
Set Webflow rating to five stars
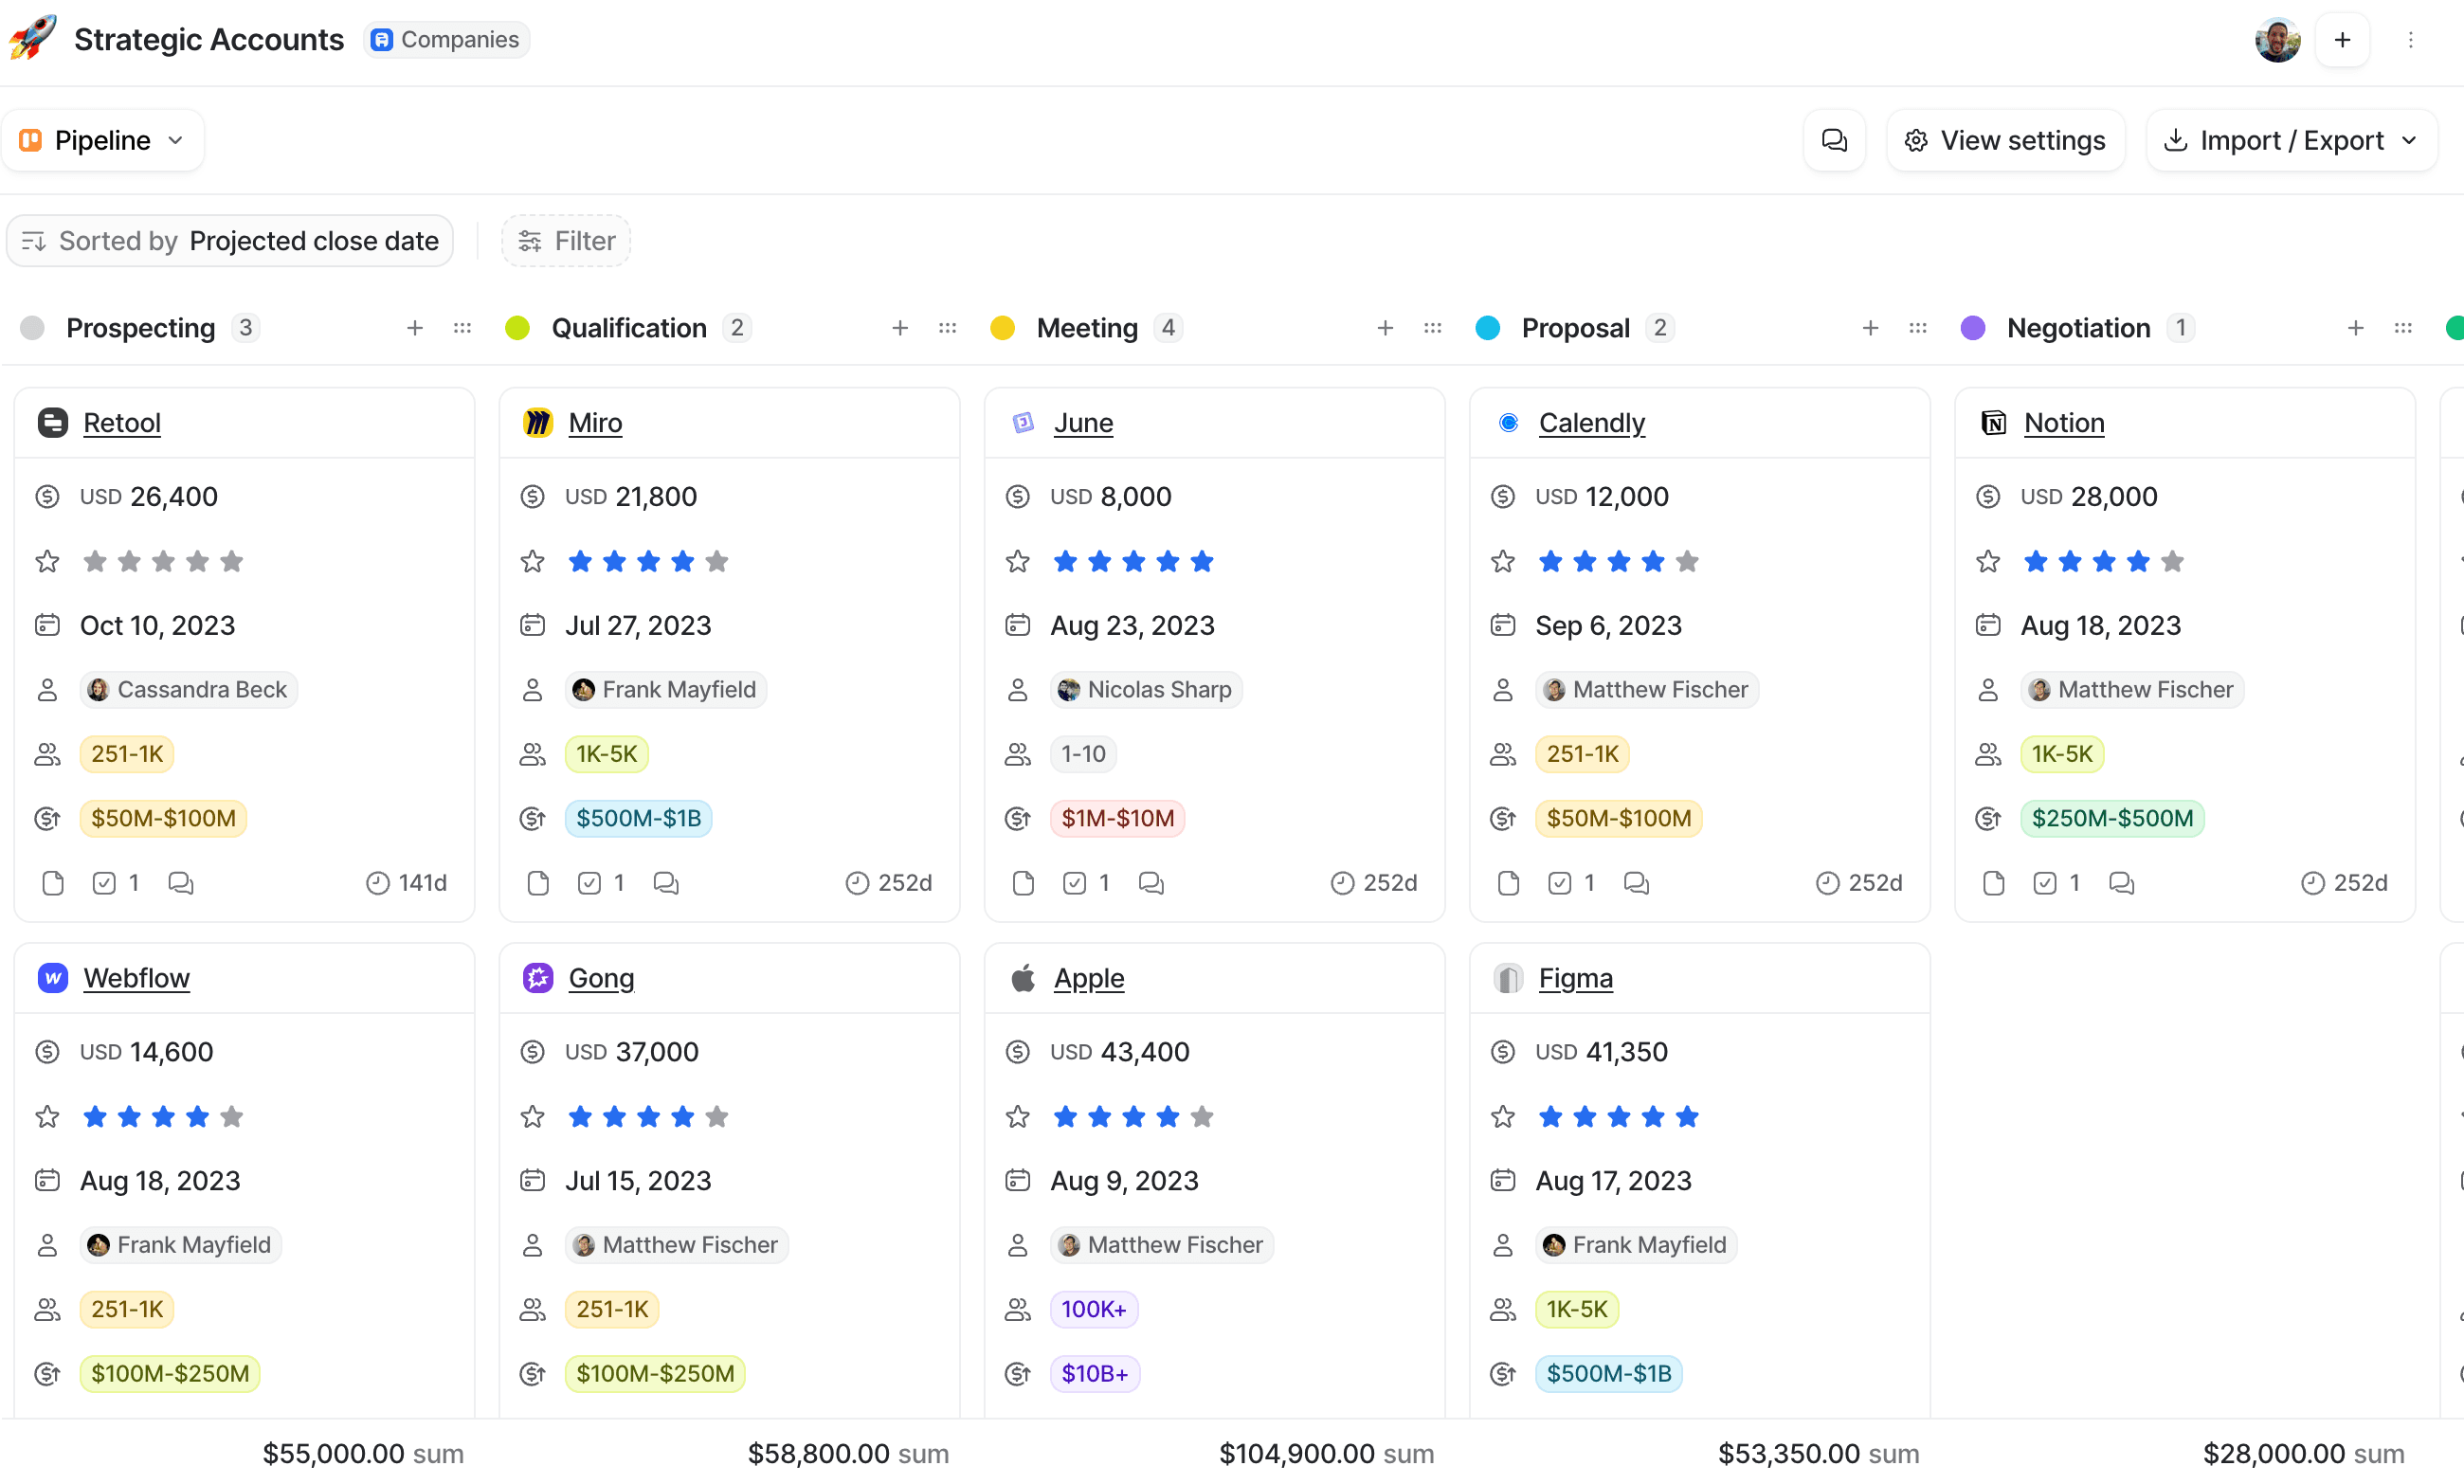(x=232, y=1116)
